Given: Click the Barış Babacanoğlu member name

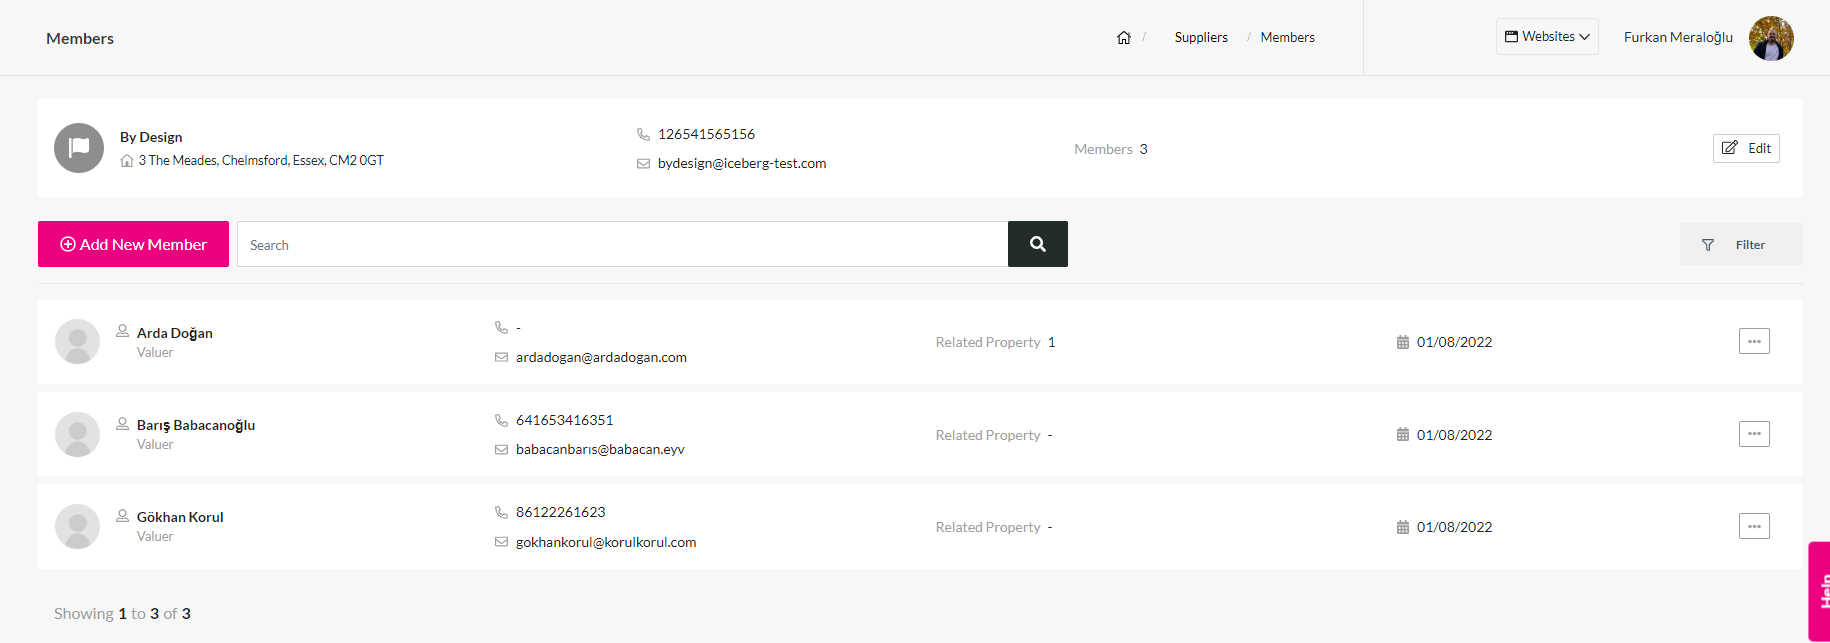Looking at the screenshot, I should [196, 425].
